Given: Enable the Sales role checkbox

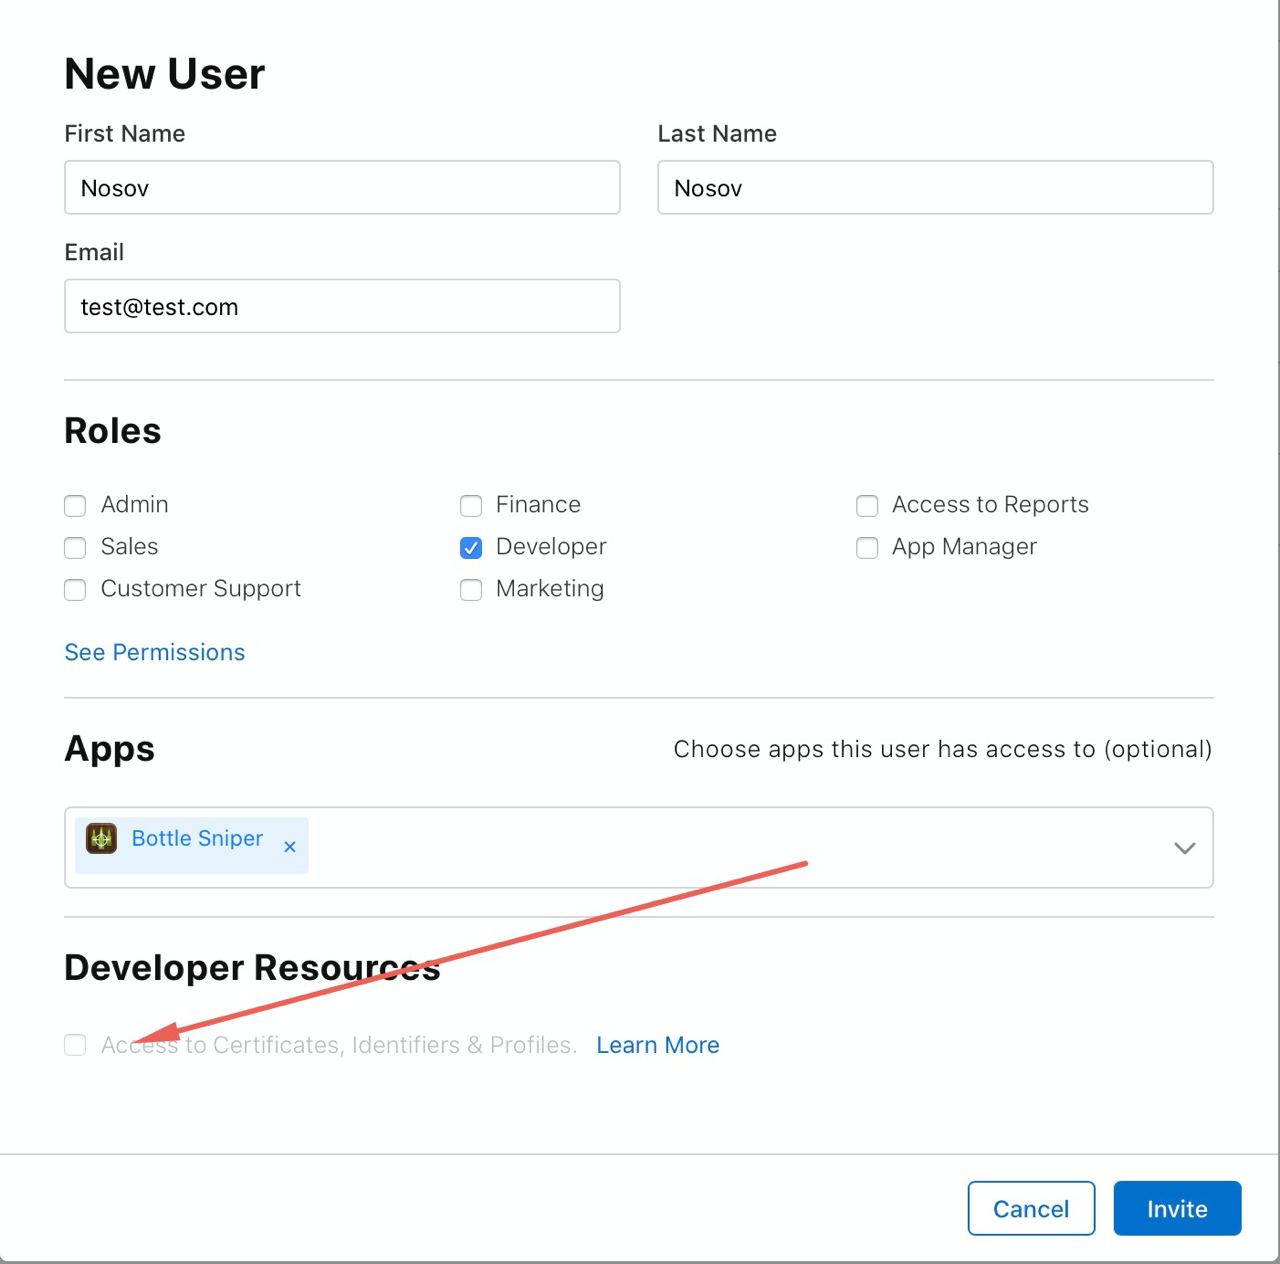Looking at the screenshot, I should 75,548.
